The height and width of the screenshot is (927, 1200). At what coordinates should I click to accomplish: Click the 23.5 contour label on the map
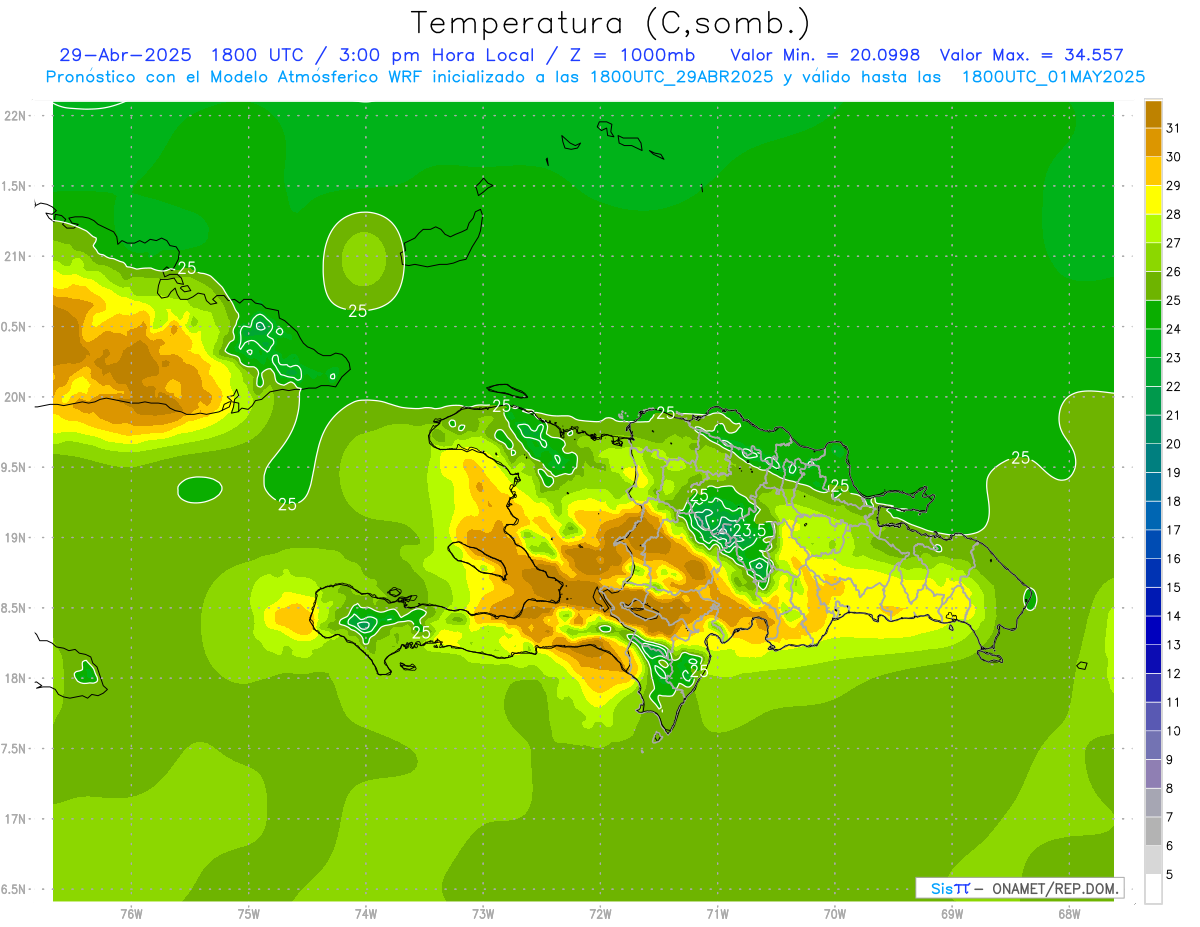tap(750, 530)
